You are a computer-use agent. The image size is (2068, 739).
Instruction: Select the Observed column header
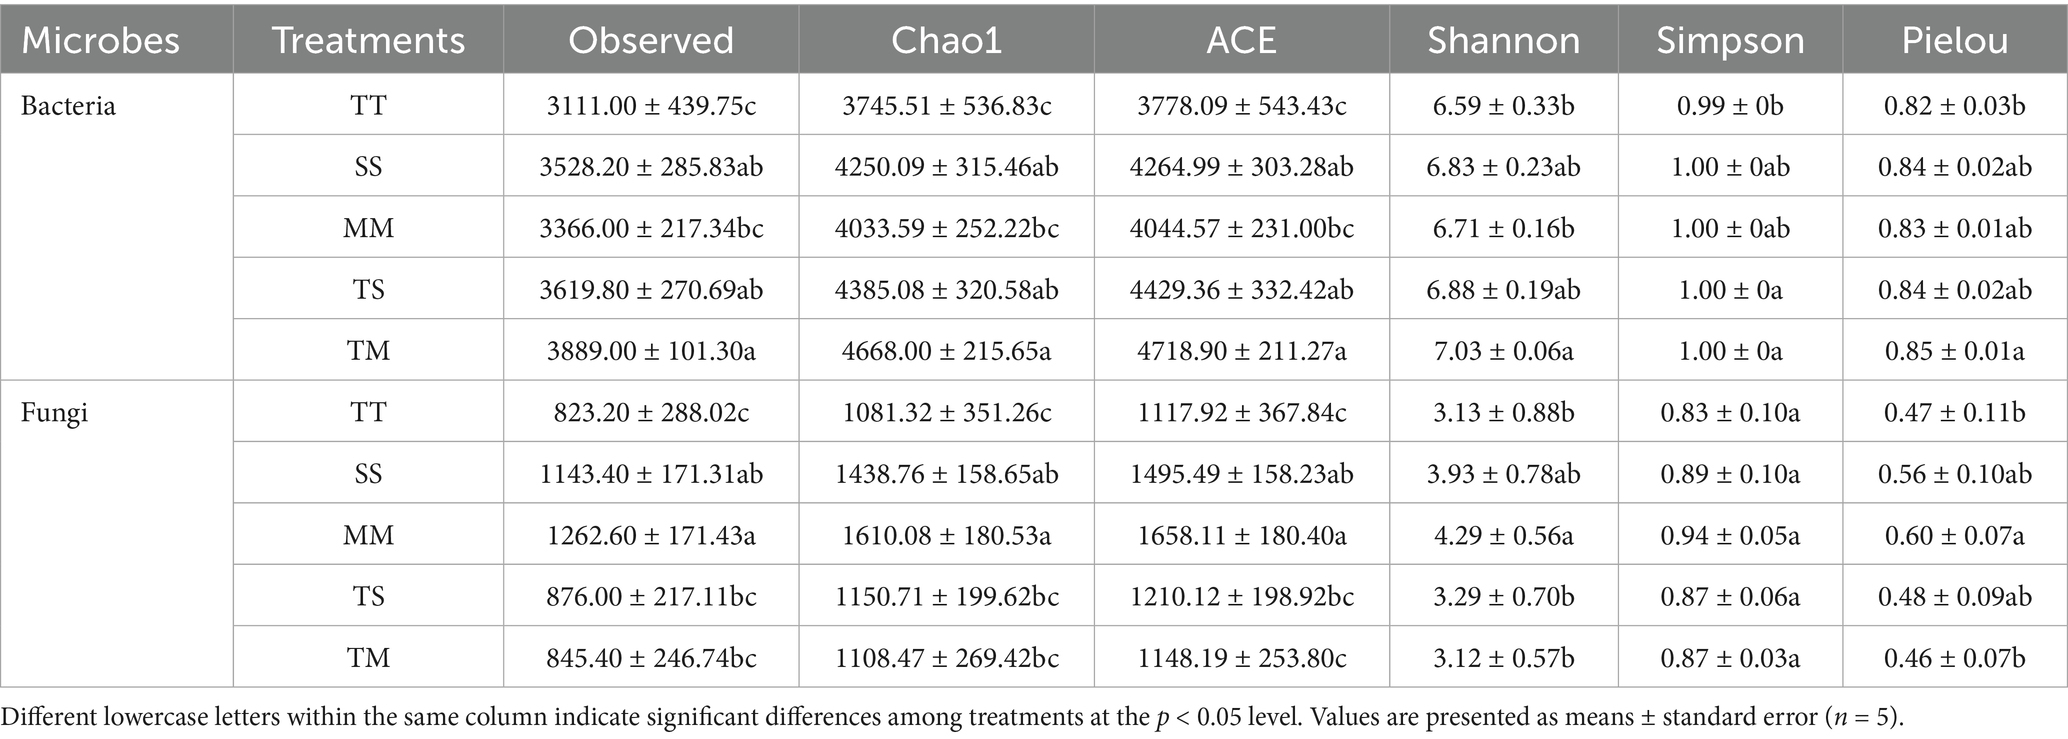[651, 40]
